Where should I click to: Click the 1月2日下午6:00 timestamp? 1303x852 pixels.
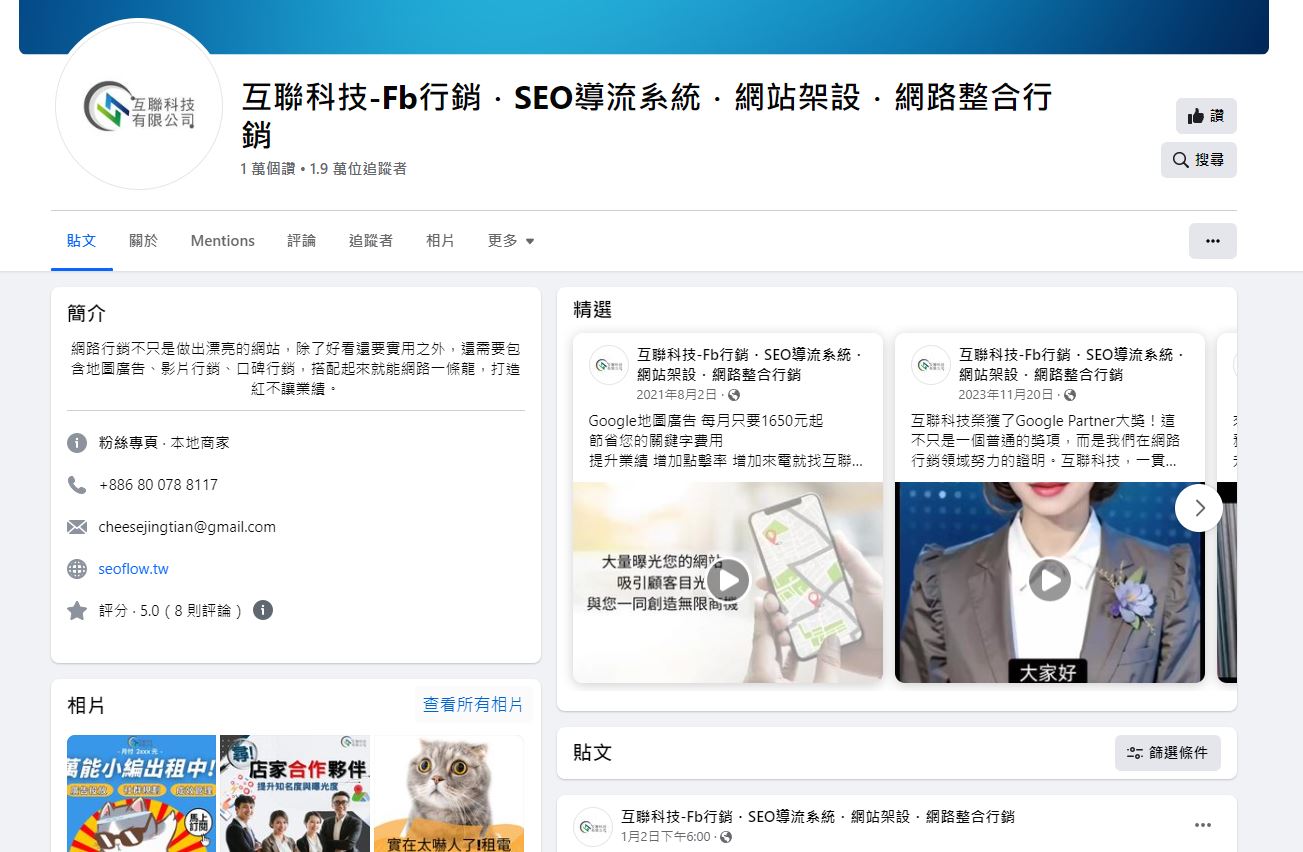666,837
